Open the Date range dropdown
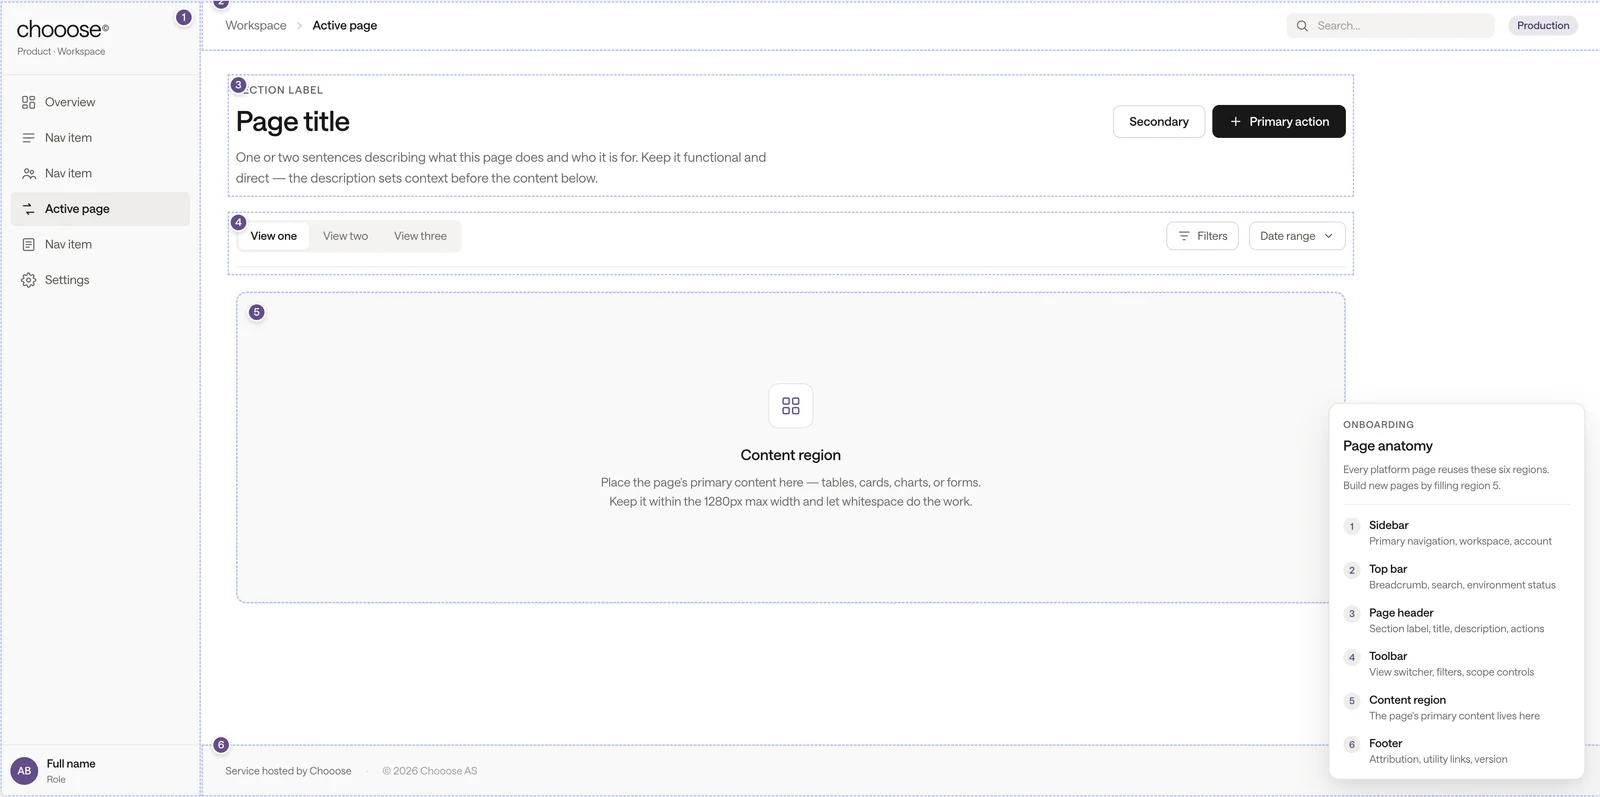This screenshot has height=797, width=1600. (x=1297, y=236)
